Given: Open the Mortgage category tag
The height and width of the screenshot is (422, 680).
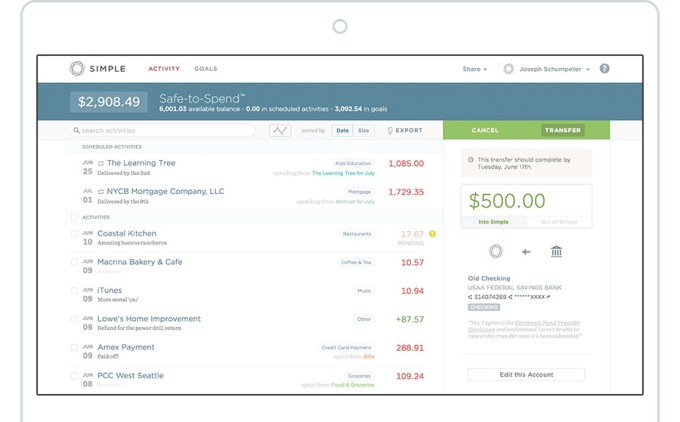Looking at the screenshot, I should point(360,192).
